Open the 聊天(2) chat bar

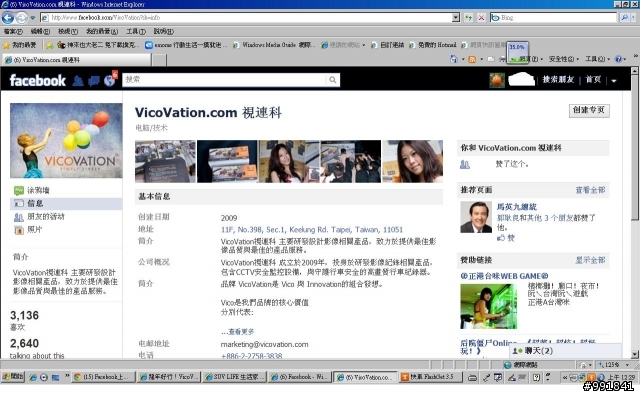click(565, 351)
